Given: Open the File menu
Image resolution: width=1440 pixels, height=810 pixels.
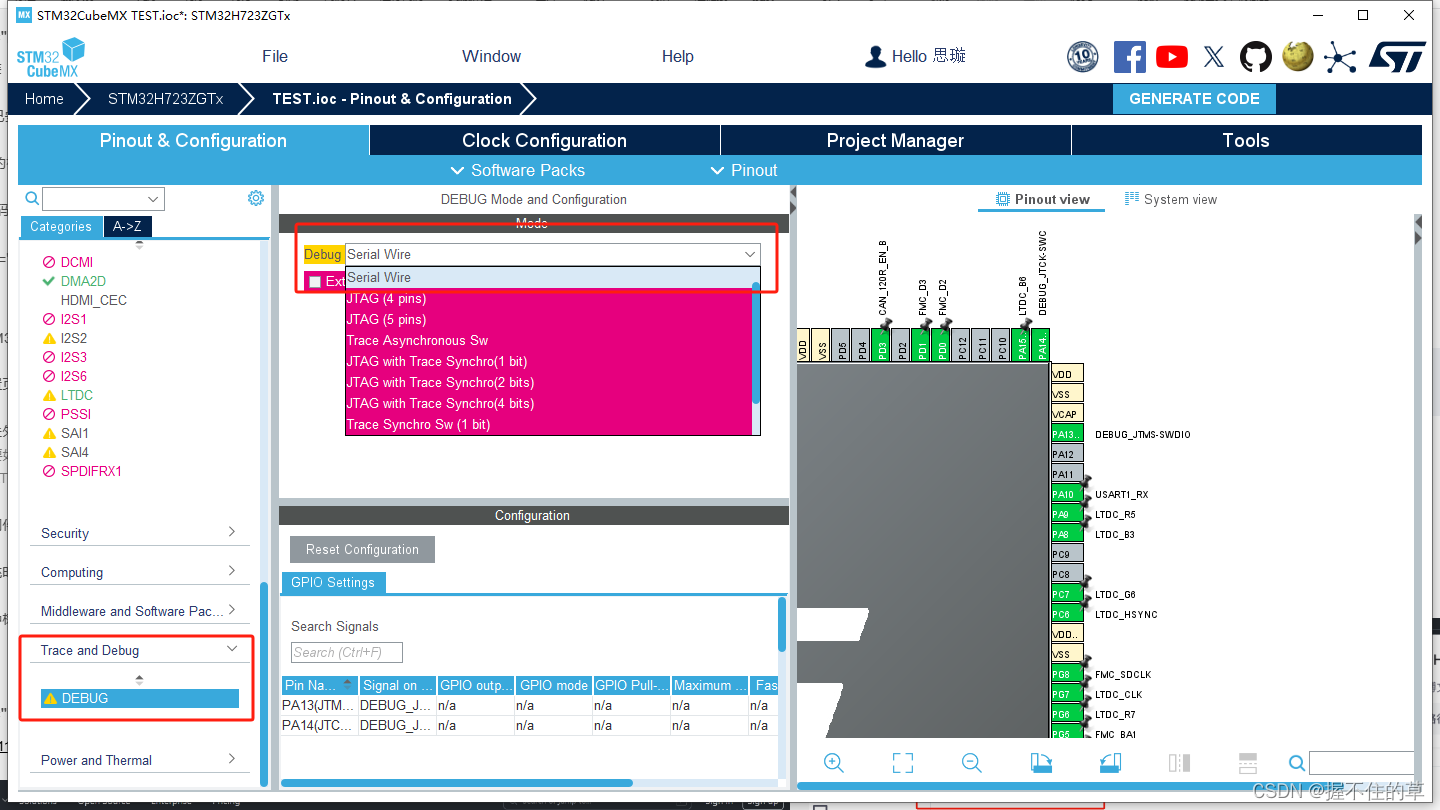Looking at the screenshot, I should point(275,56).
